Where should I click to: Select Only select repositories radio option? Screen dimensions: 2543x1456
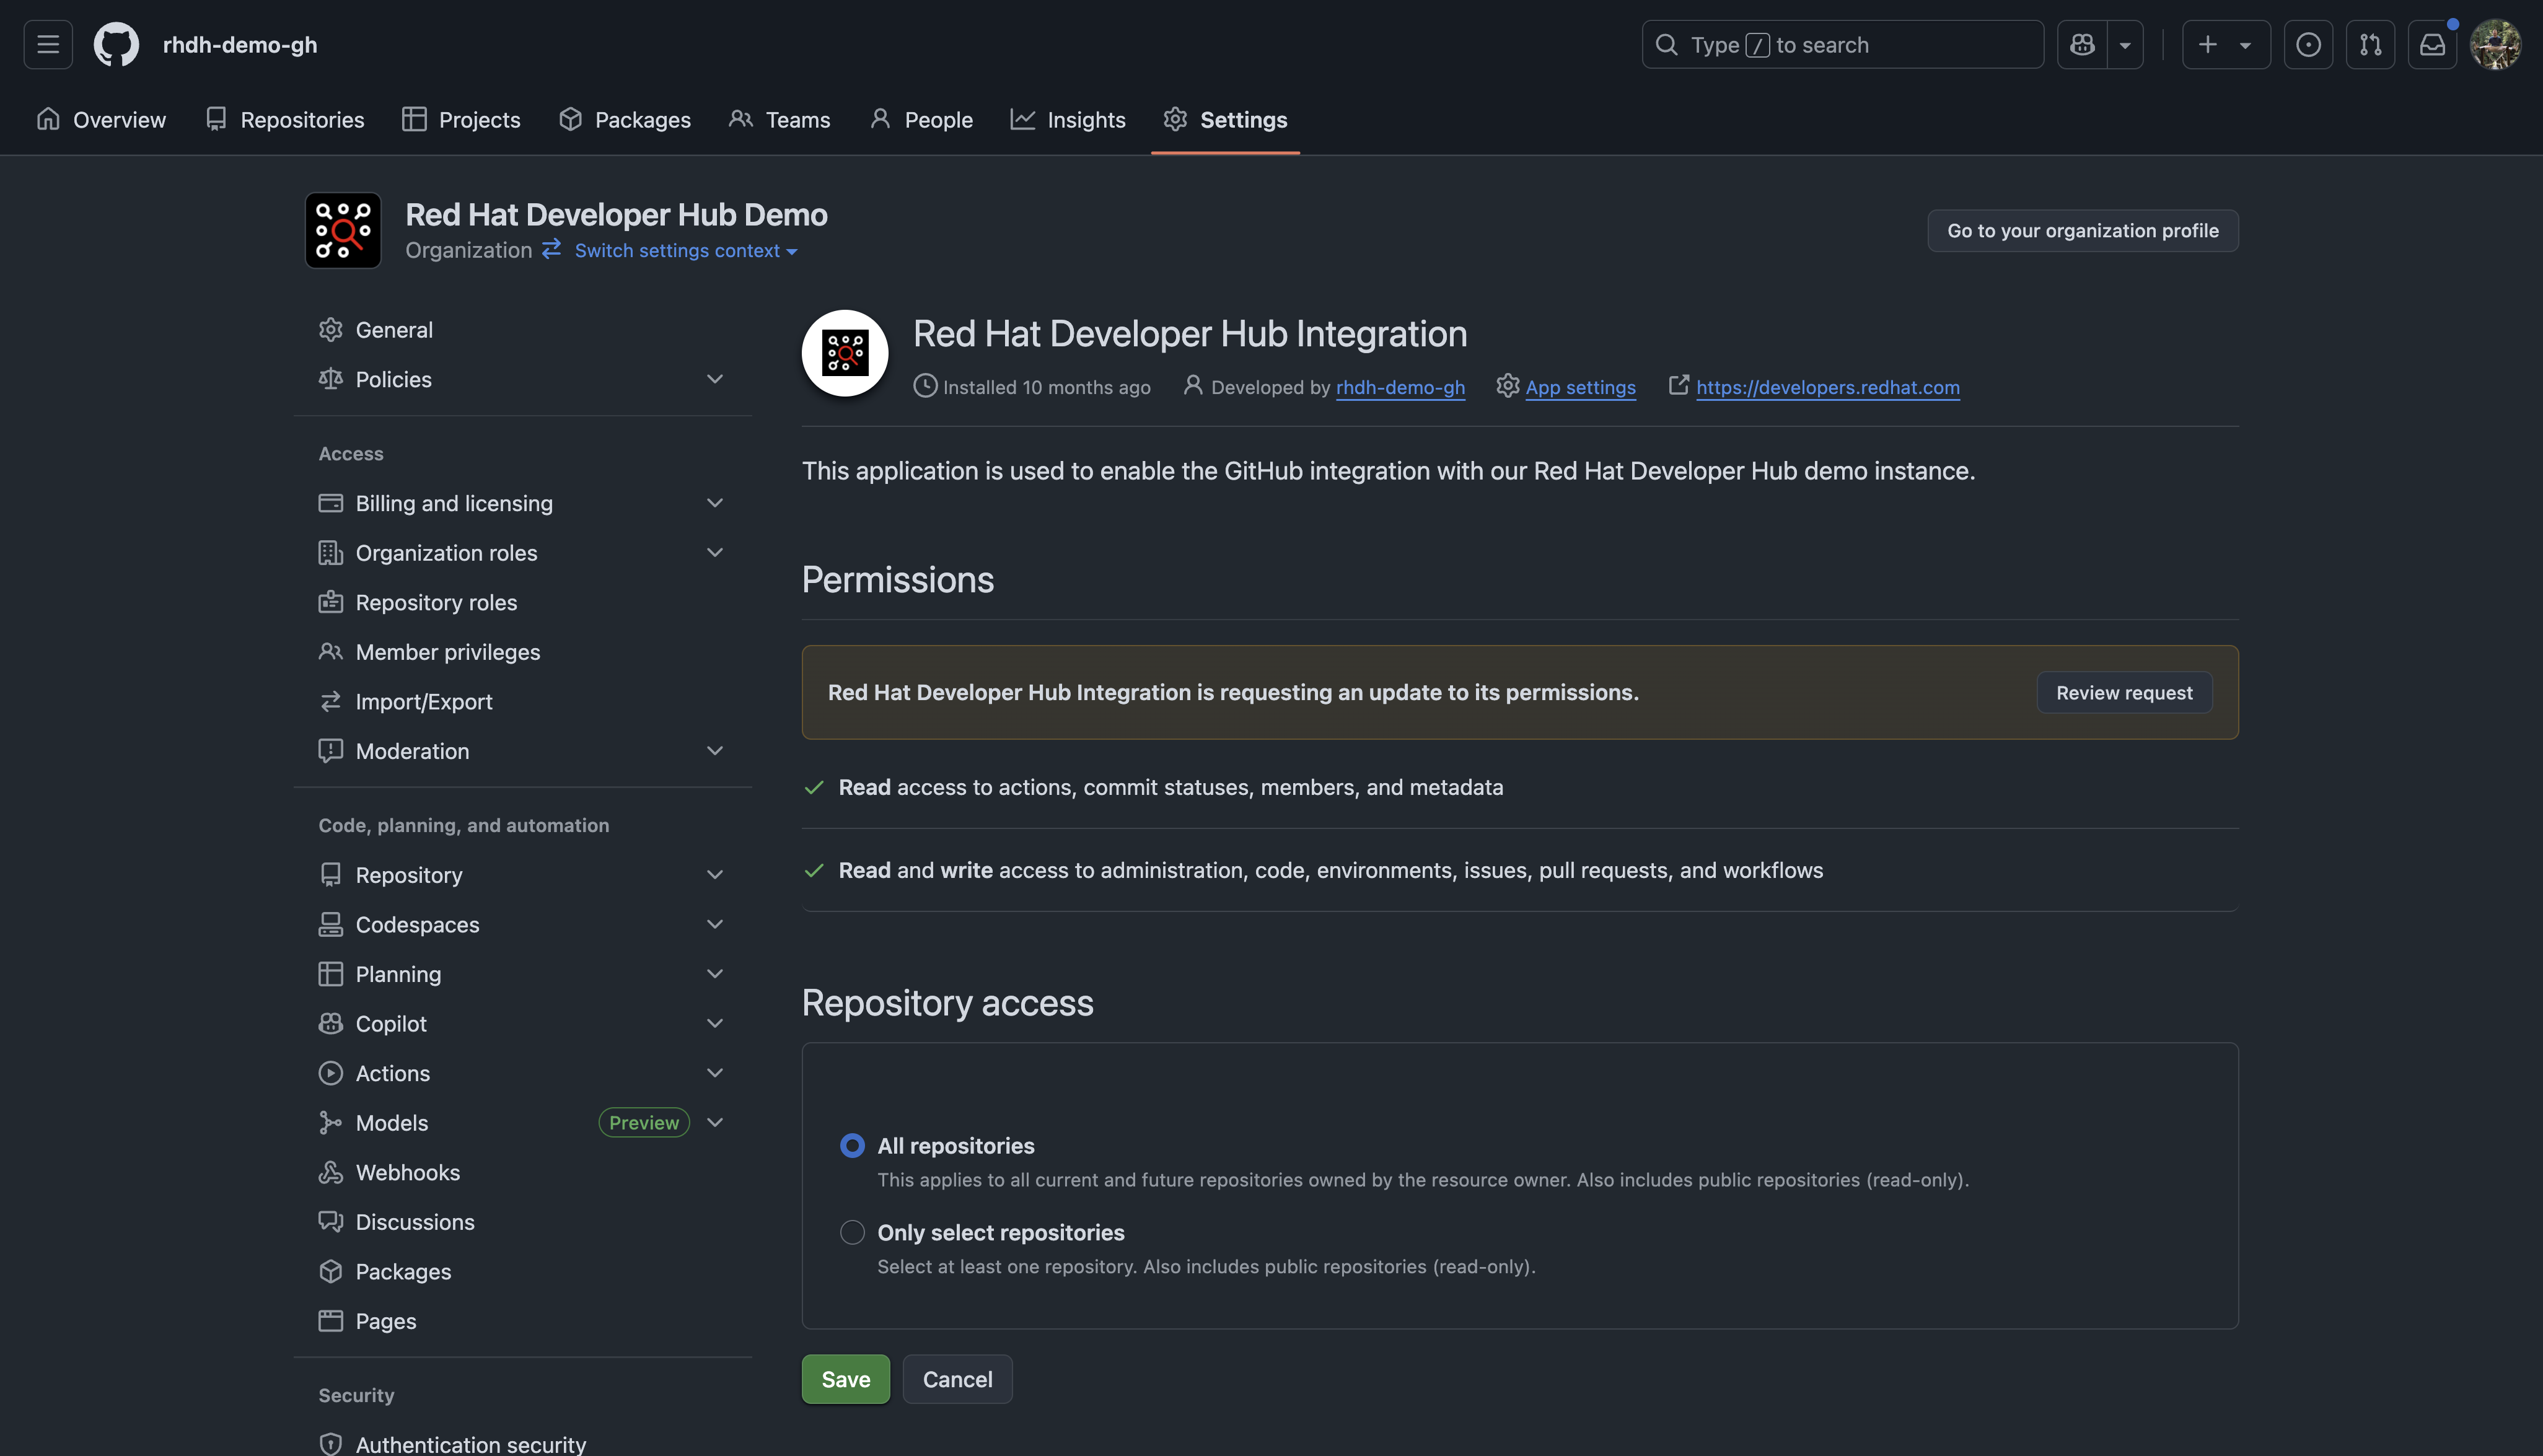click(852, 1233)
